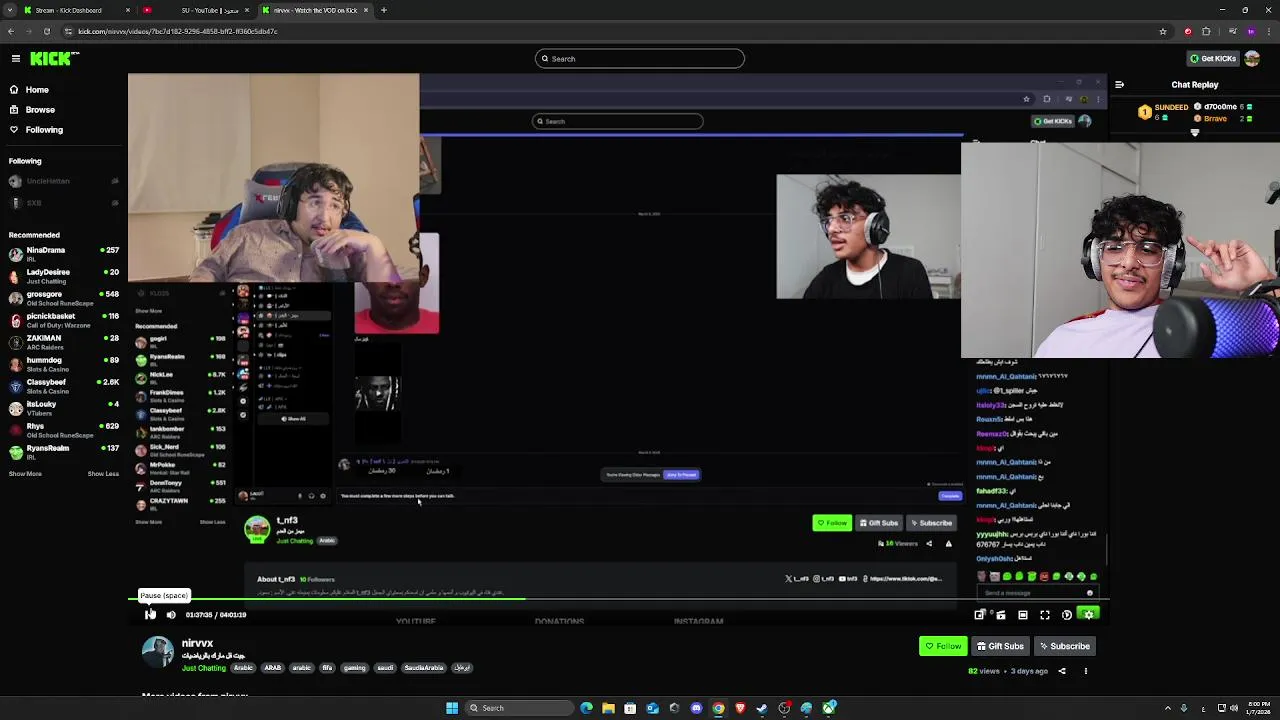The width and height of the screenshot is (1280, 720).
Task: Open the Chrome three-dot menu
Action: tap(1269, 31)
